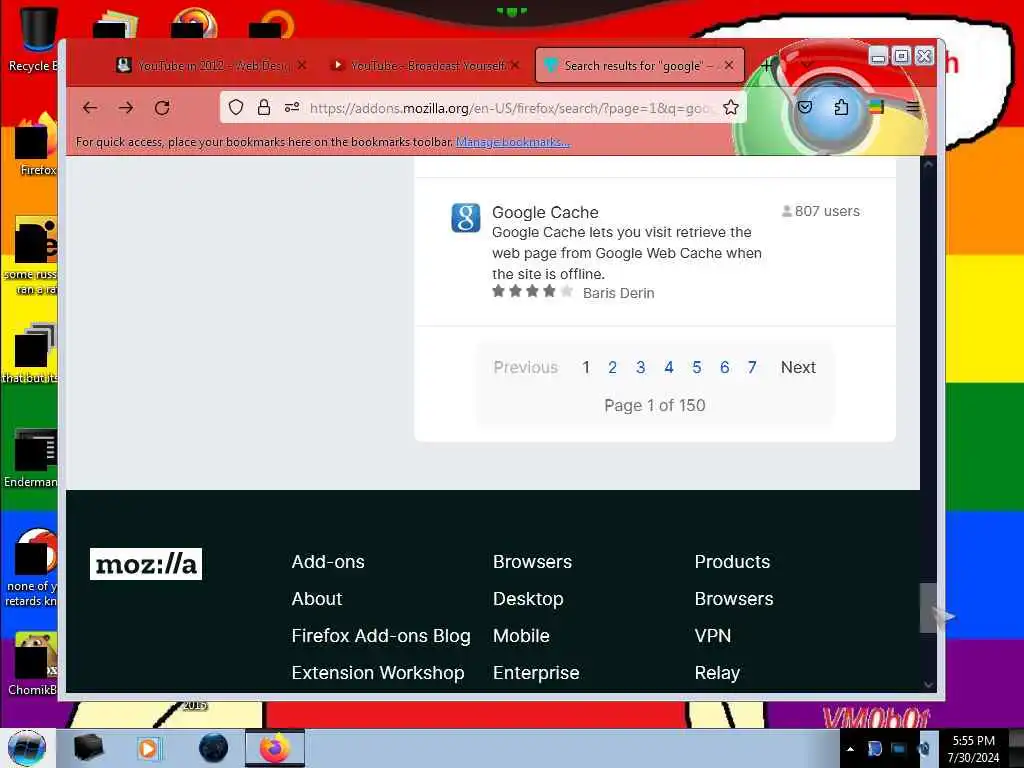
Task: Go back using the browser back arrow
Action: pyautogui.click(x=90, y=108)
